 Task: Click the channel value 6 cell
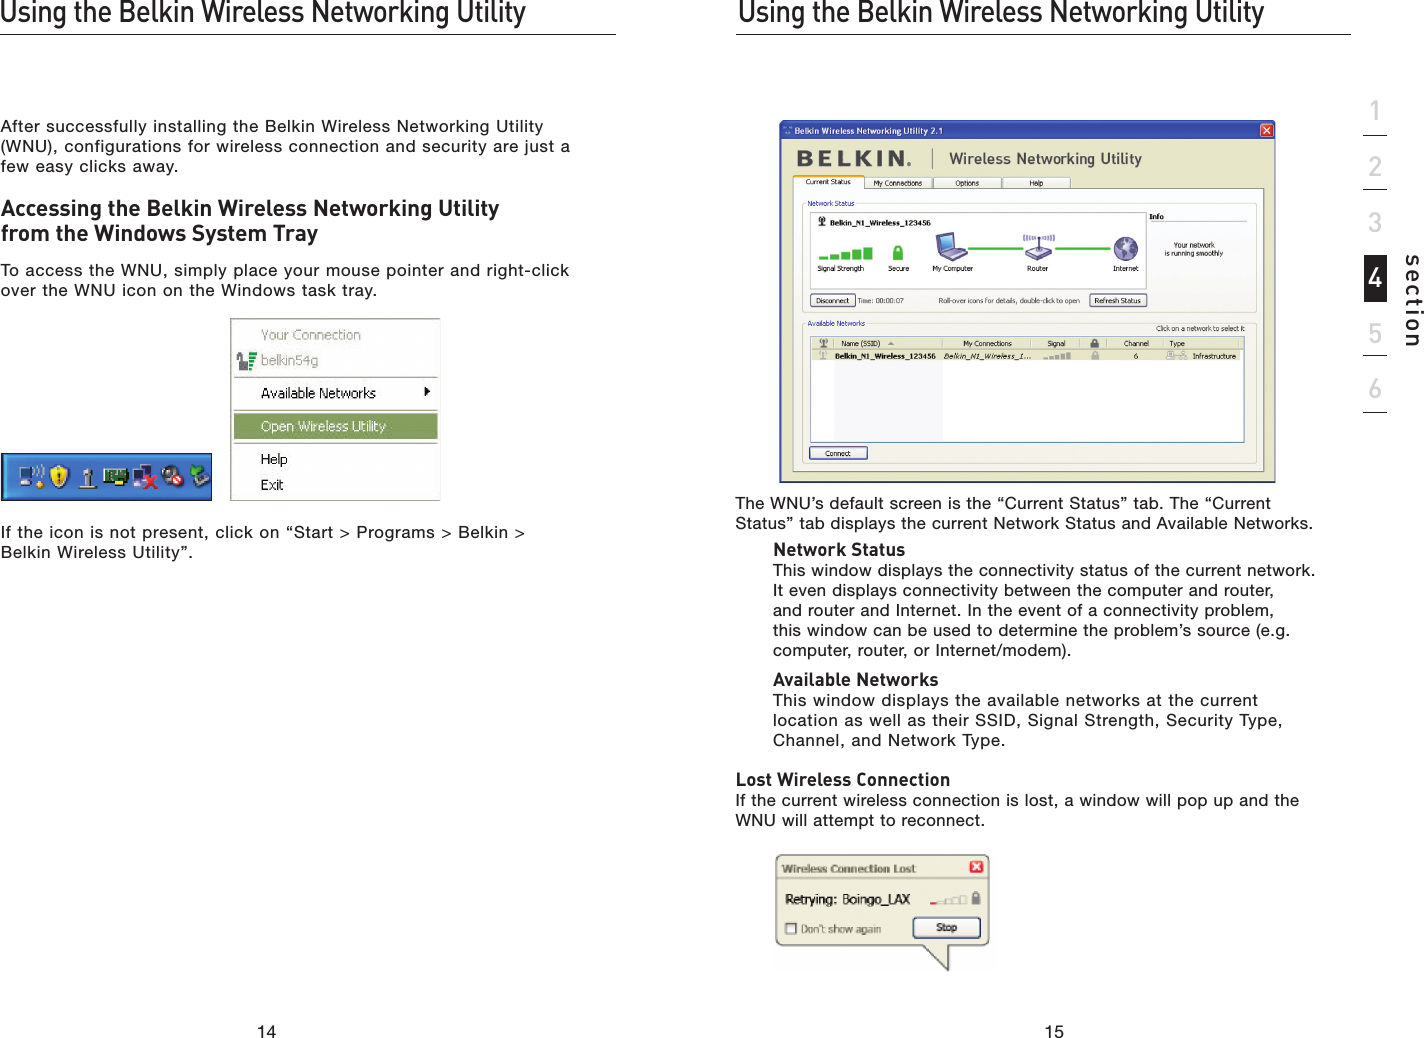coord(1136,355)
